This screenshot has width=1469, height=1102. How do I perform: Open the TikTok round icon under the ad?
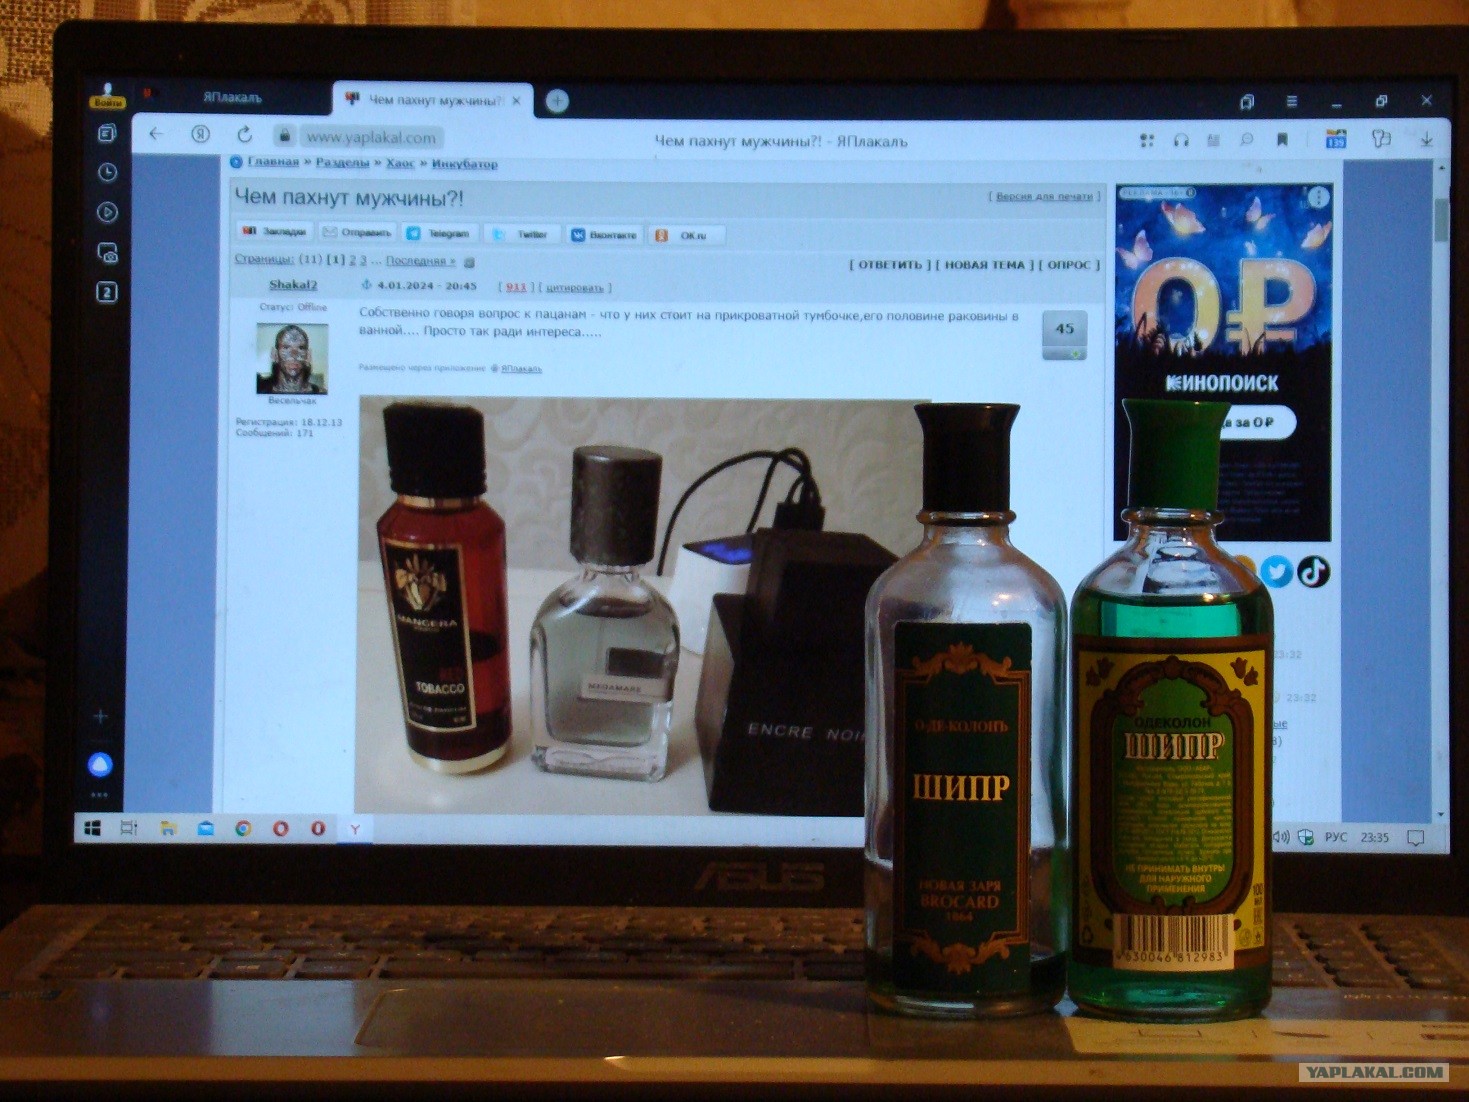tap(1313, 571)
